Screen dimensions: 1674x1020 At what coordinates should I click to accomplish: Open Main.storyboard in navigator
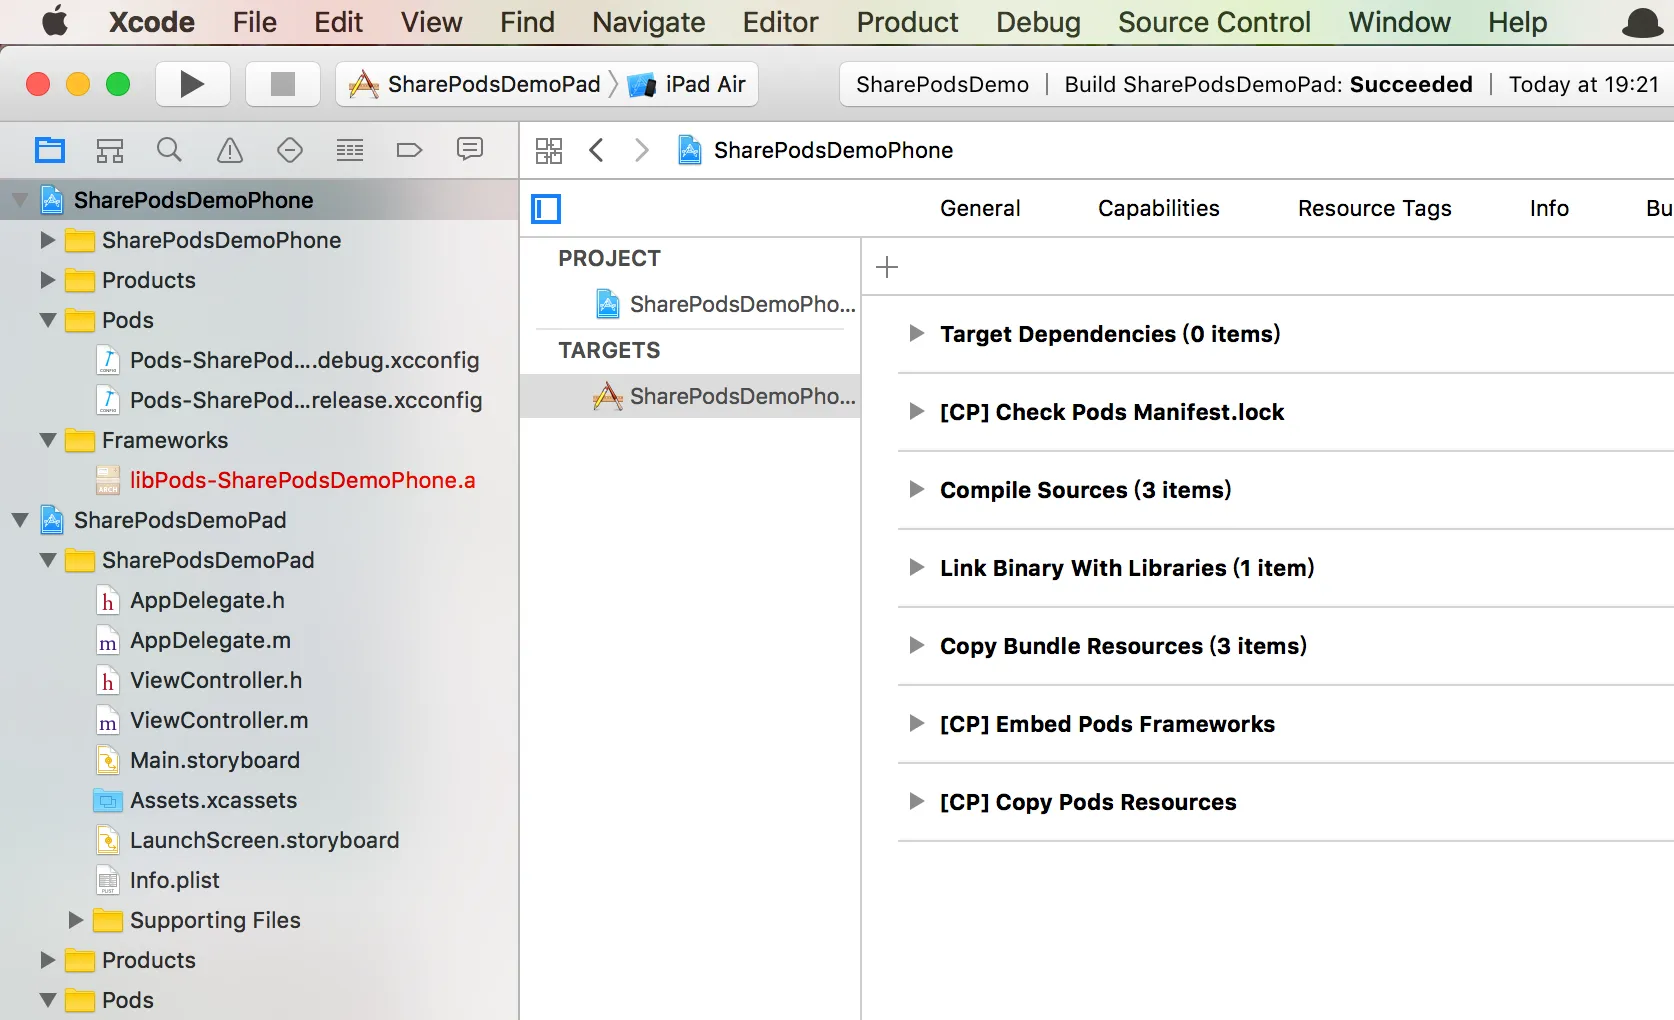[x=215, y=760]
